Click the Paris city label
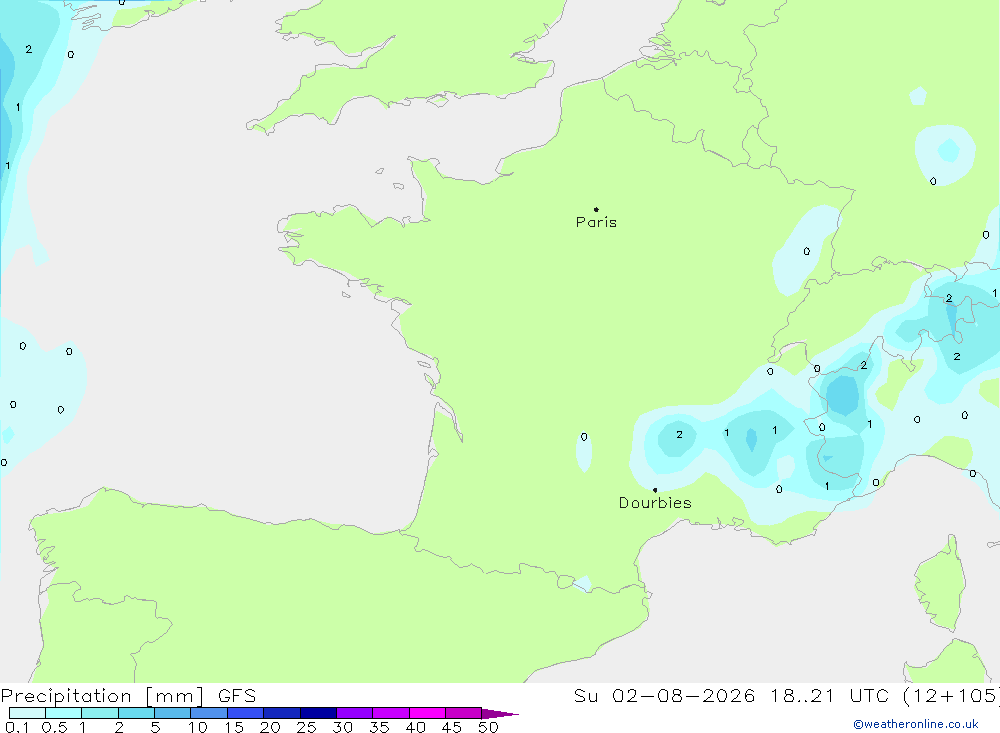The height and width of the screenshot is (733, 1000). click(596, 222)
